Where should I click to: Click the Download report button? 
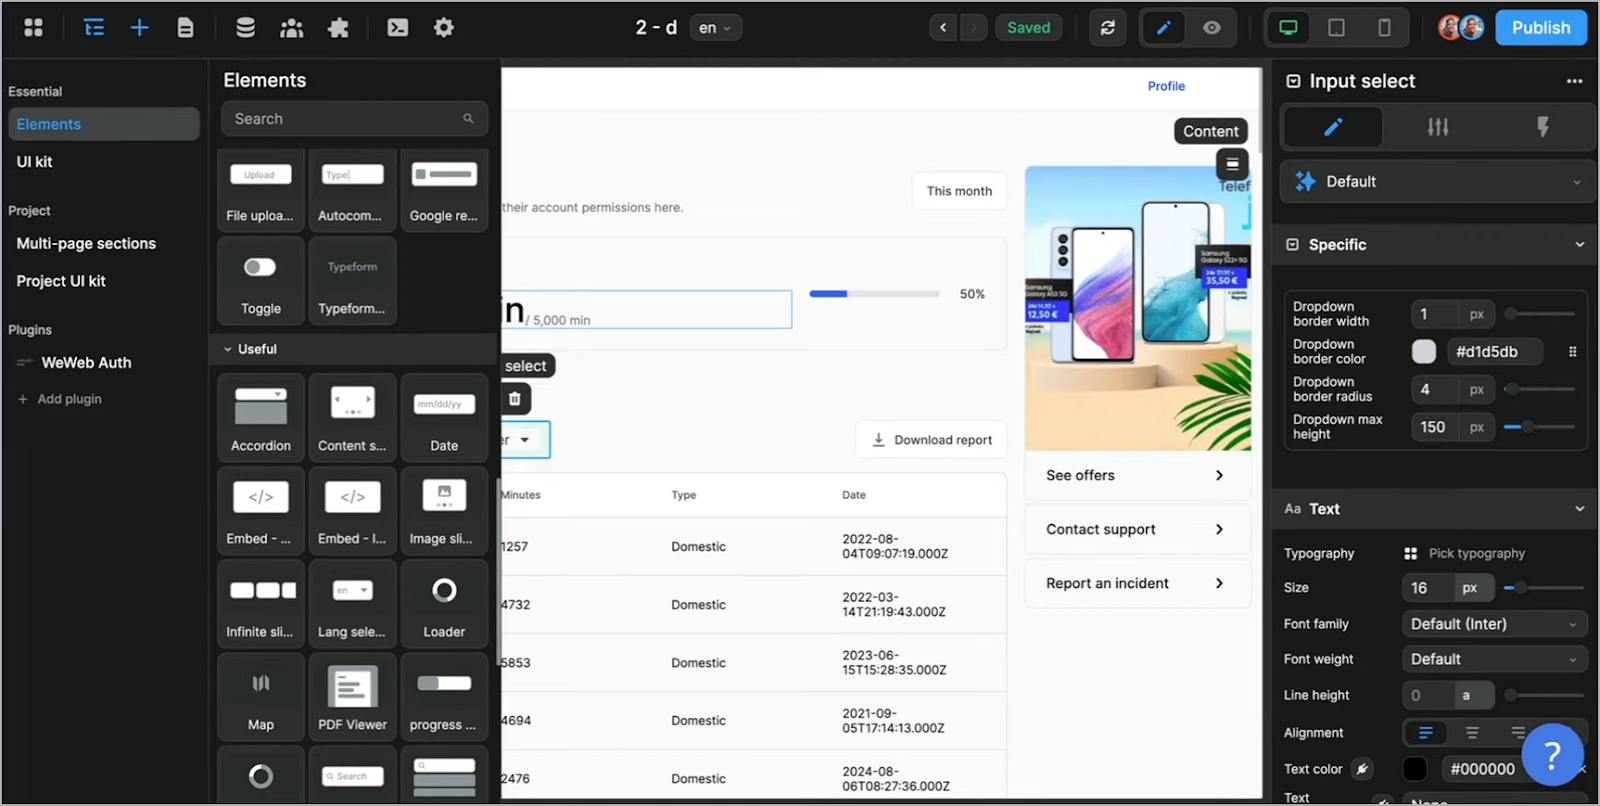tap(932, 440)
